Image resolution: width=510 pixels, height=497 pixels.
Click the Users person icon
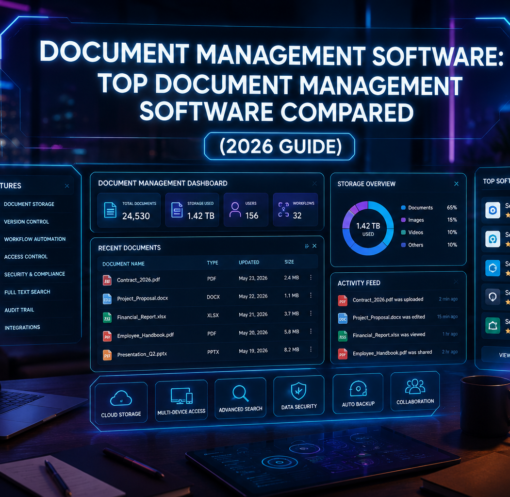pos(235,210)
